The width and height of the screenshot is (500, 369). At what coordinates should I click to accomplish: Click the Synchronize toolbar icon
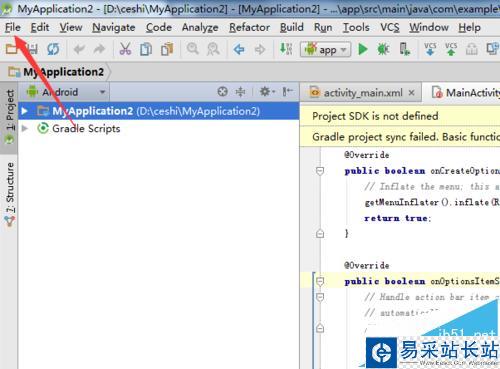(53, 49)
